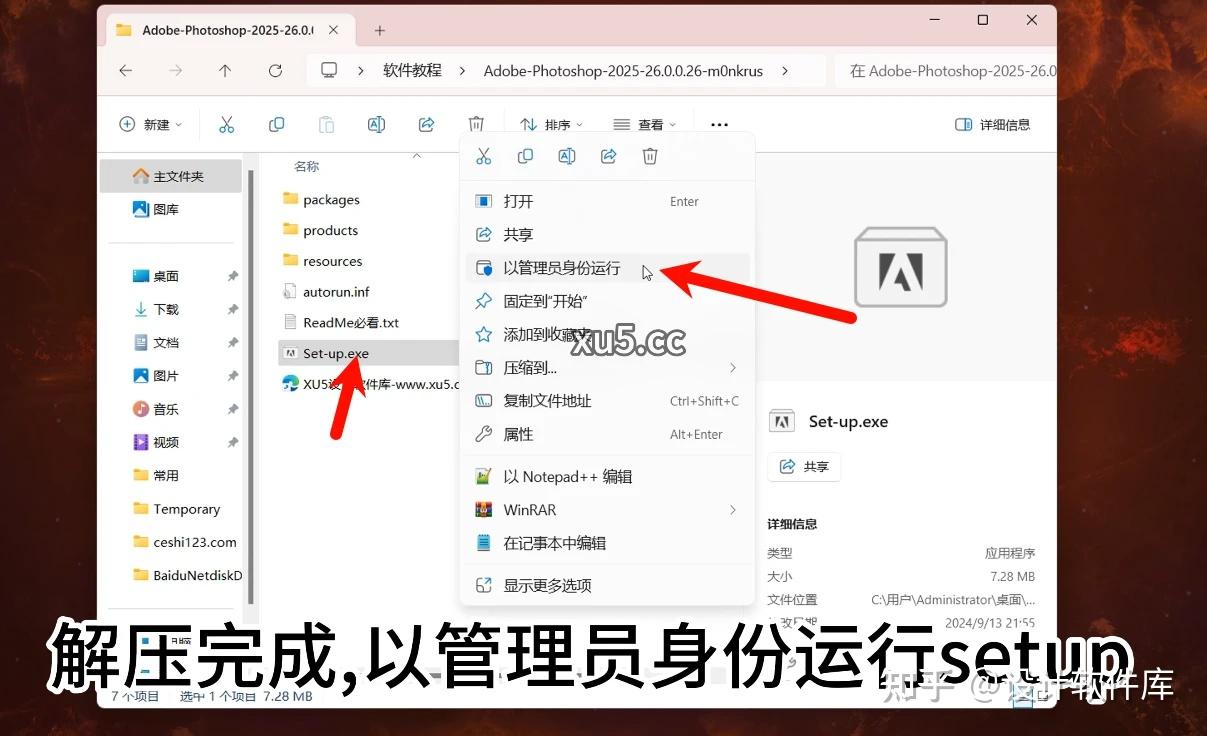The image size is (1207, 736).
Task: Select the Rename icon in the context menu
Action: coord(567,156)
